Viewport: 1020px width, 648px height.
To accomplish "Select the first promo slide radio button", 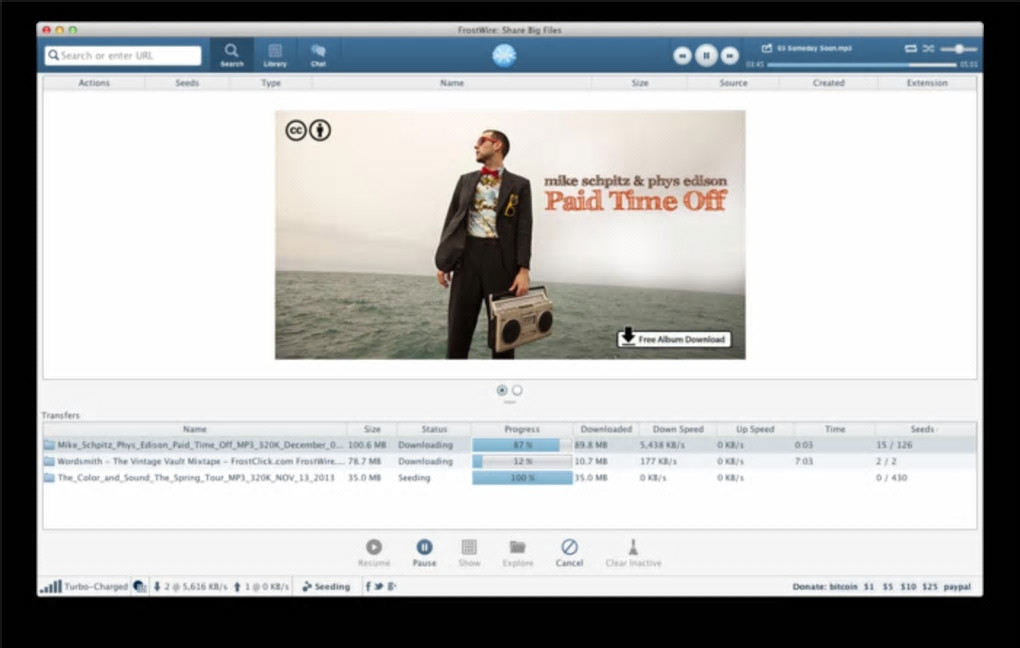I will [502, 390].
